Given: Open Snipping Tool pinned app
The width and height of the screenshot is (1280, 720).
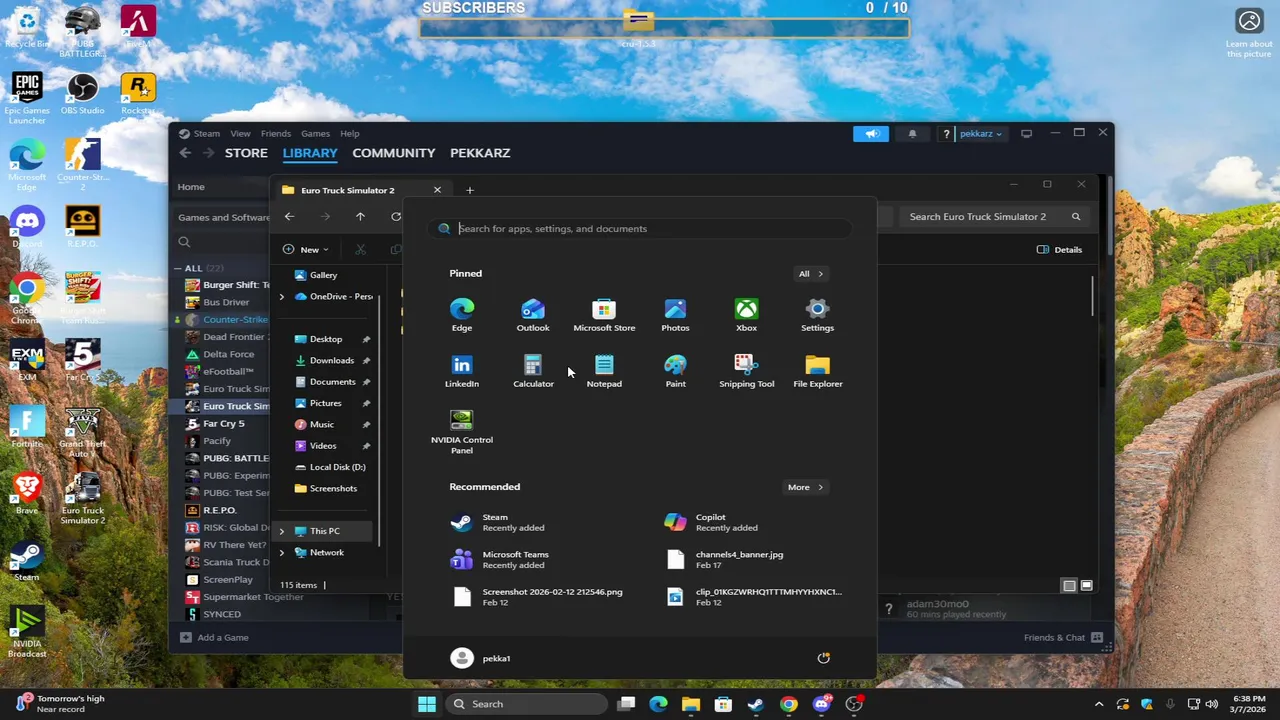Looking at the screenshot, I should [746, 371].
